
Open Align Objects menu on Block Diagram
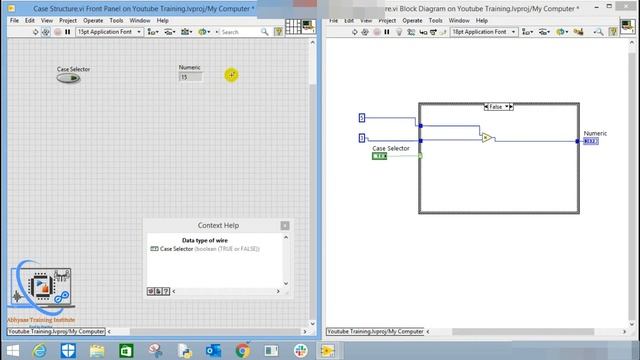527,32
